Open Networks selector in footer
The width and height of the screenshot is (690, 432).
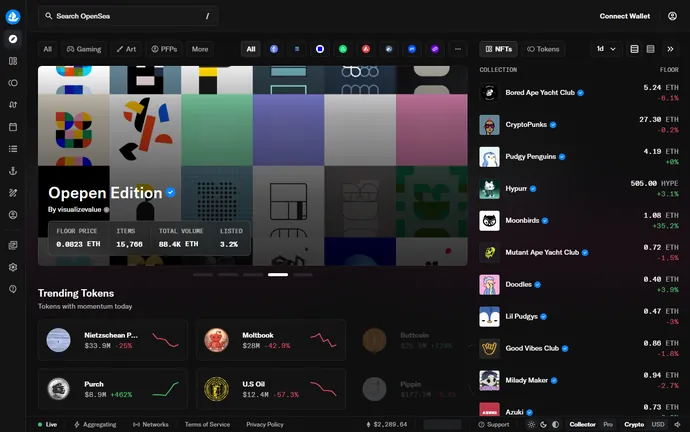point(150,425)
